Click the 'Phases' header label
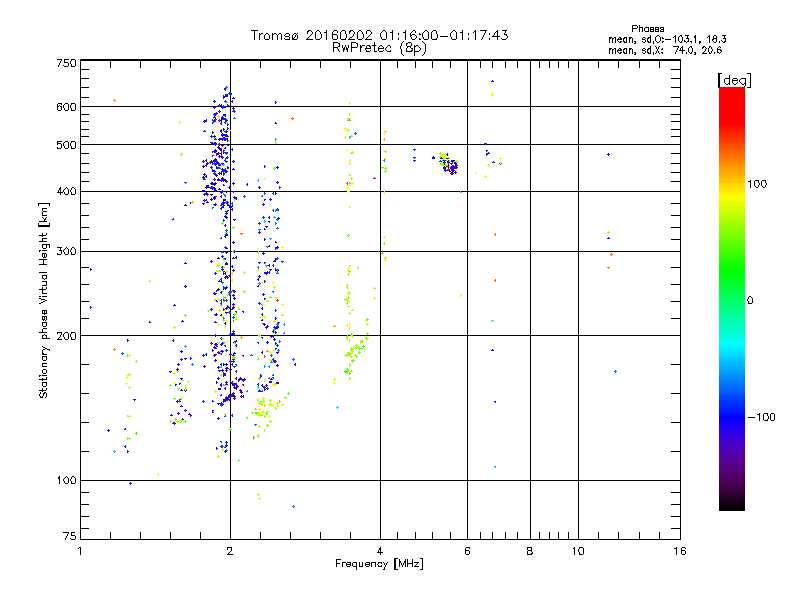This screenshot has width=800, height=600. click(x=647, y=29)
